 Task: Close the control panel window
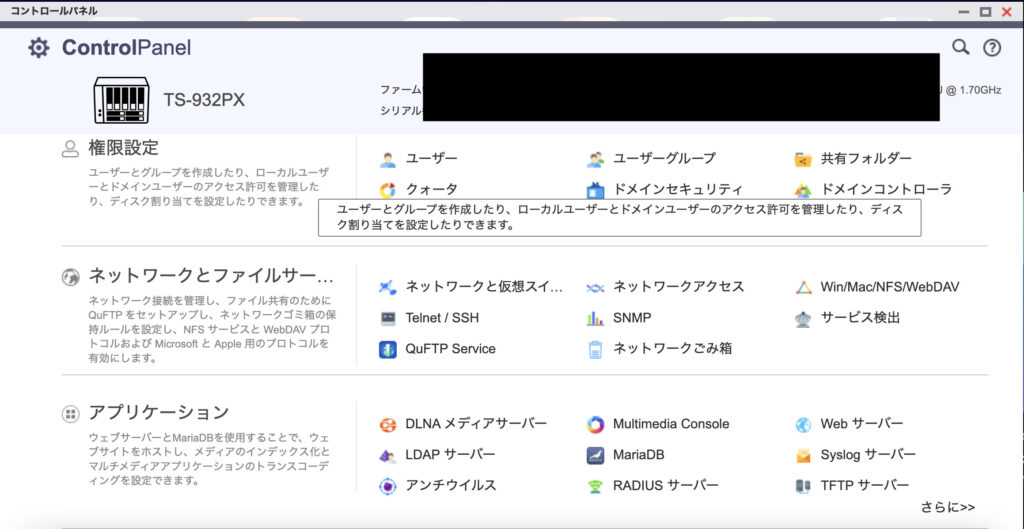coord(1006,11)
